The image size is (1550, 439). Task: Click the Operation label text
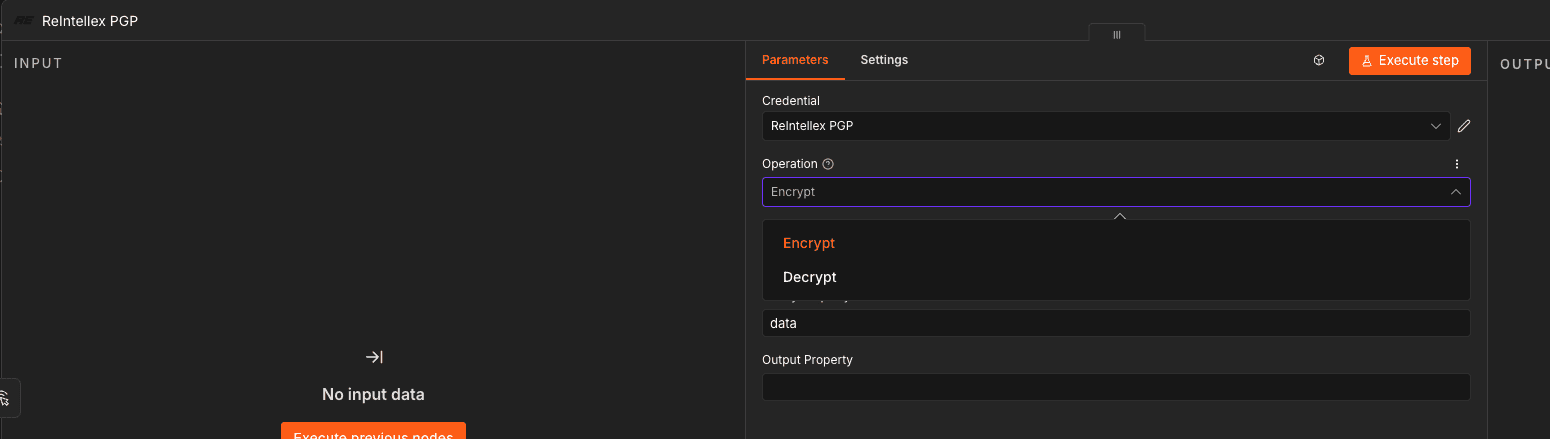pyautogui.click(x=790, y=164)
